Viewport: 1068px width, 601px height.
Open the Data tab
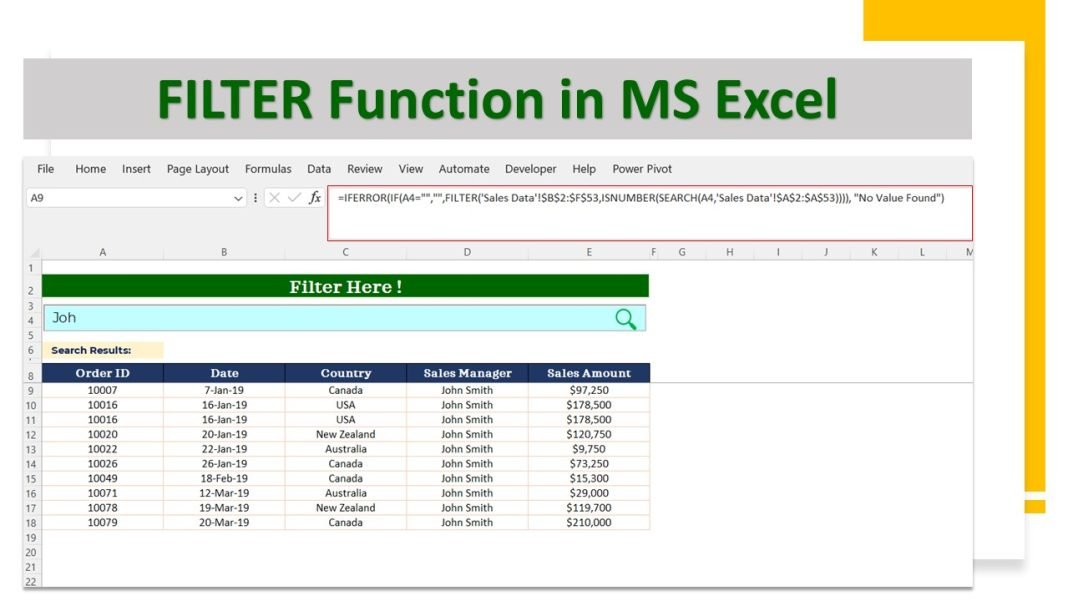coord(319,169)
